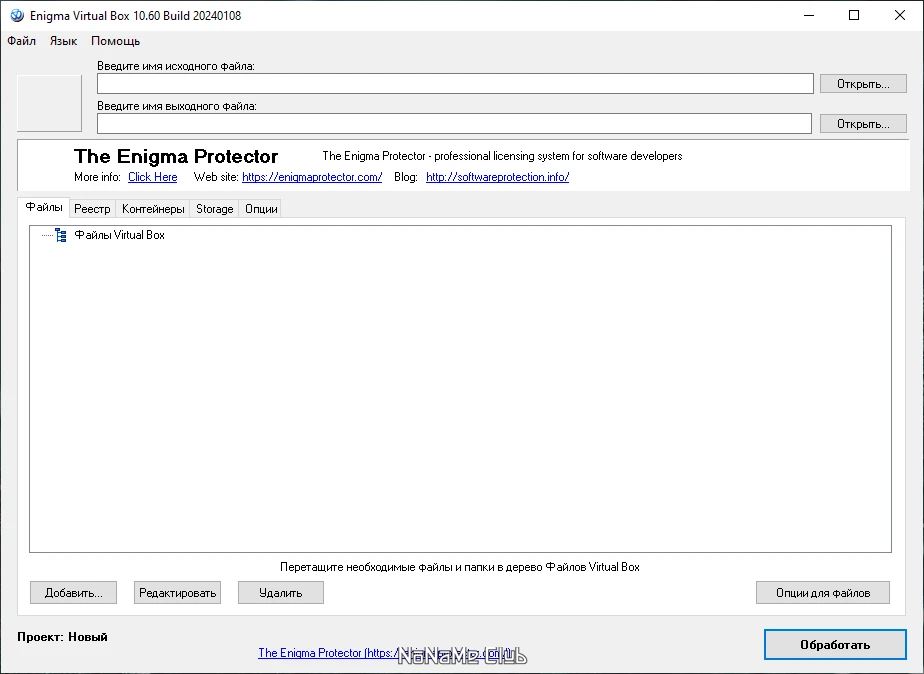924x674 pixels.
Task: Click Открыть button for source file
Action: pos(863,84)
